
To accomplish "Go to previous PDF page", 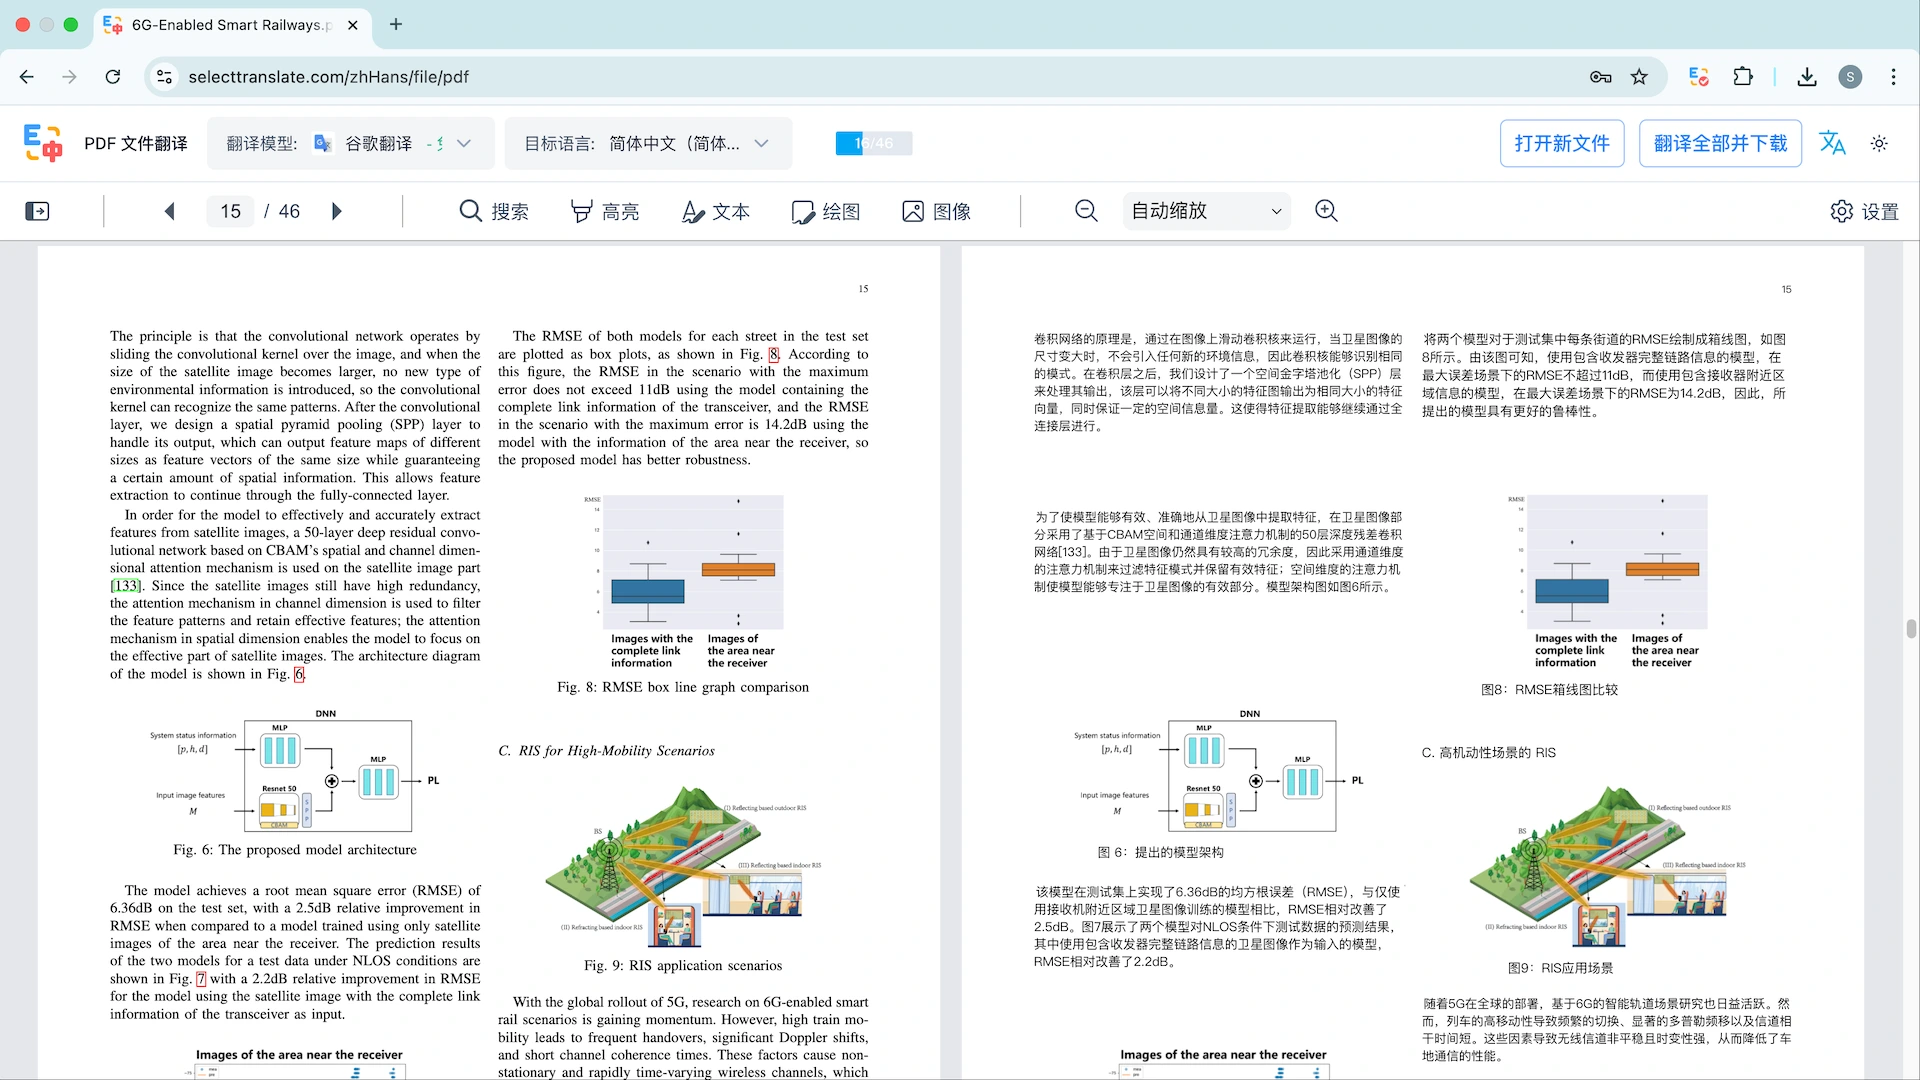I will (x=170, y=211).
